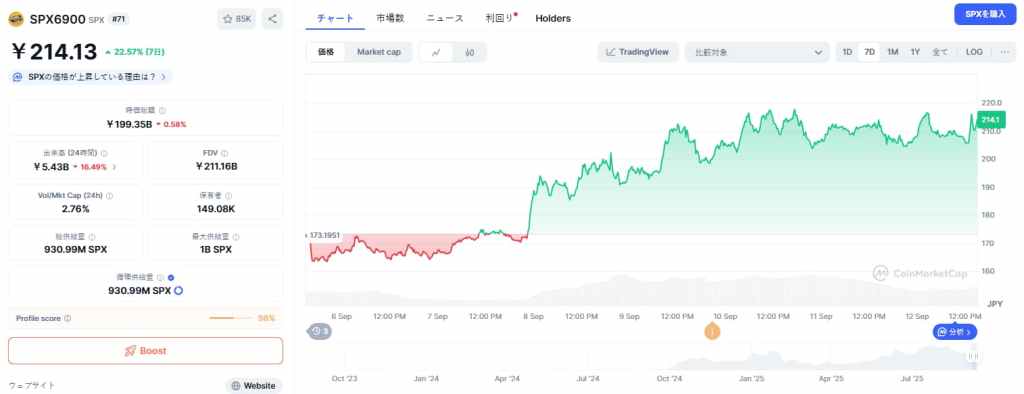This screenshot has width=1024, height=394.
Task: Click the Boost button
Action: [146, 351]
